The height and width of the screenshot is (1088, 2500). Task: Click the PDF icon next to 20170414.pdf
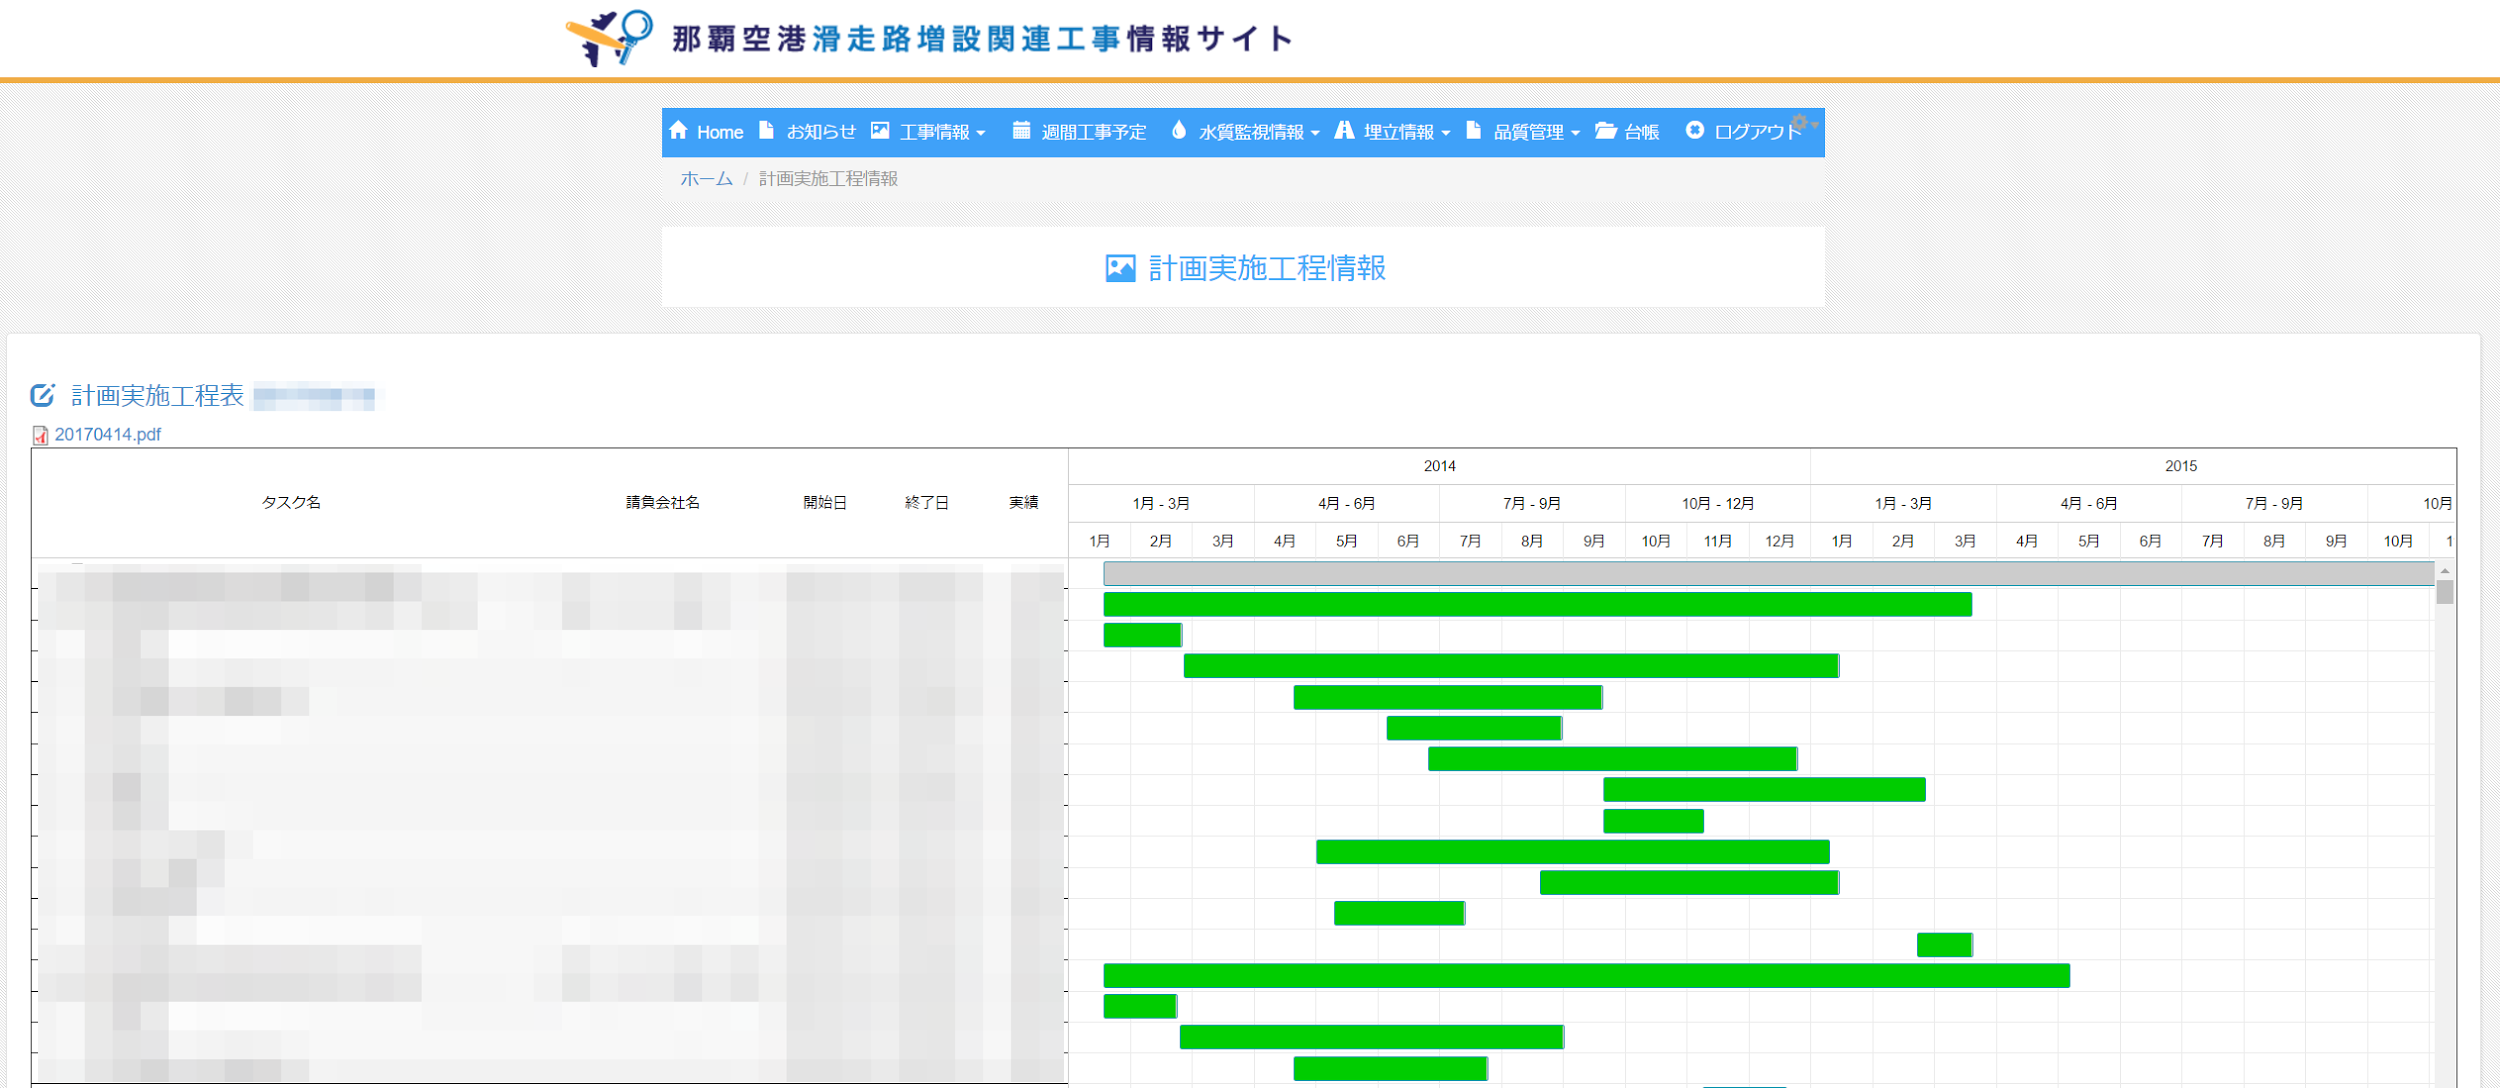(40, 435)
